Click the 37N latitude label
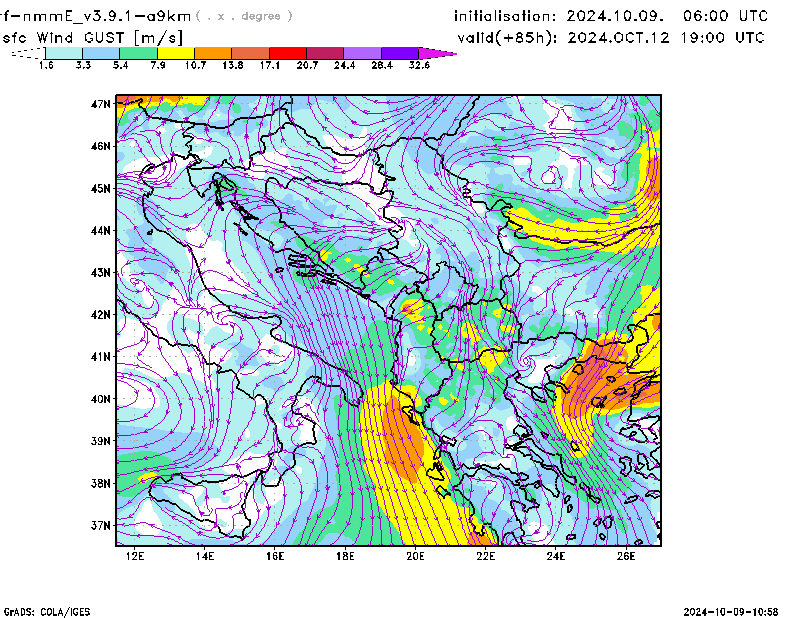Image resolution: width=800 pixels, height=618 pixels. 101,525
